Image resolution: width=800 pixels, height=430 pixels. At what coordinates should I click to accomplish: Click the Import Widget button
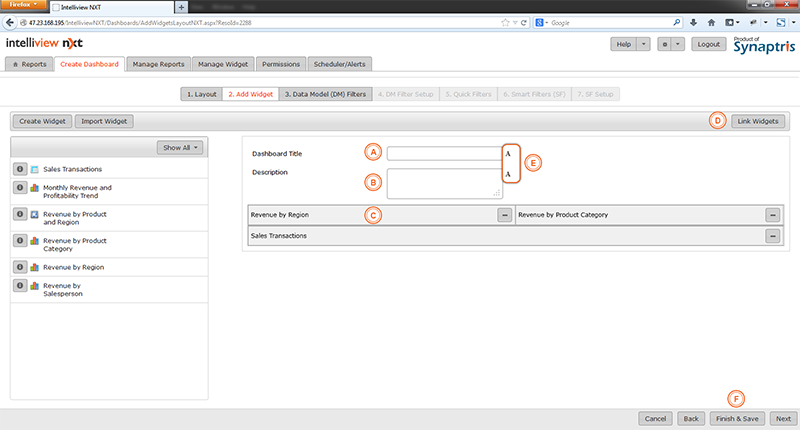104,121
